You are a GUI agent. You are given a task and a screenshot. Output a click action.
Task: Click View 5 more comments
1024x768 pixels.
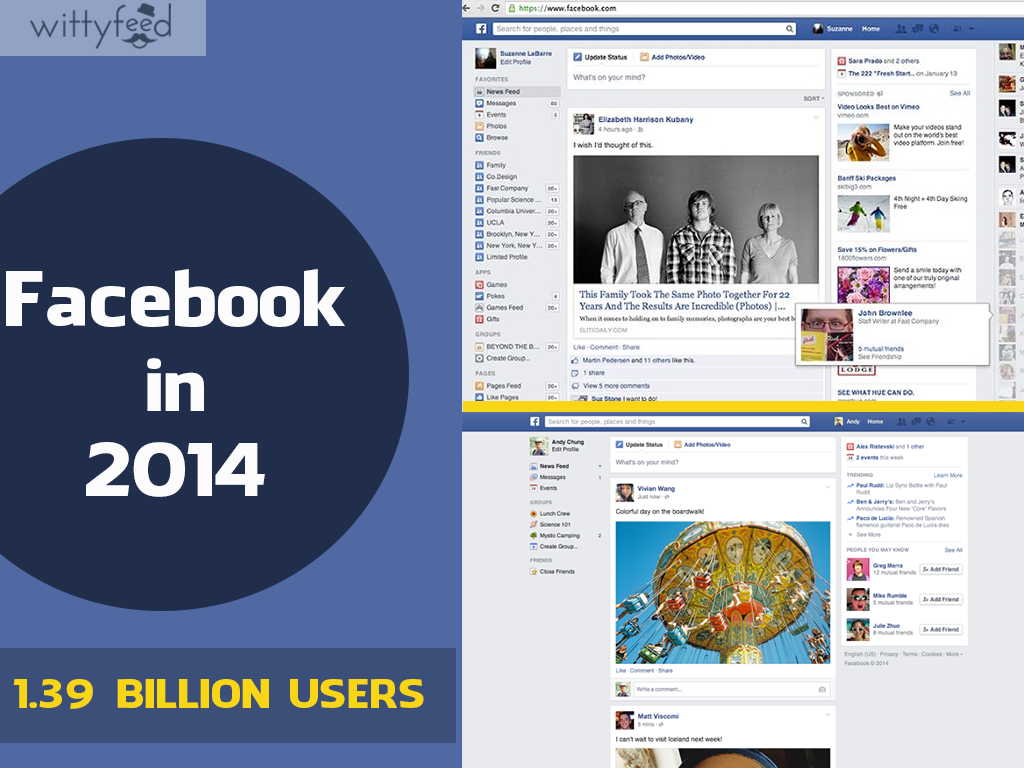point(616,386)
